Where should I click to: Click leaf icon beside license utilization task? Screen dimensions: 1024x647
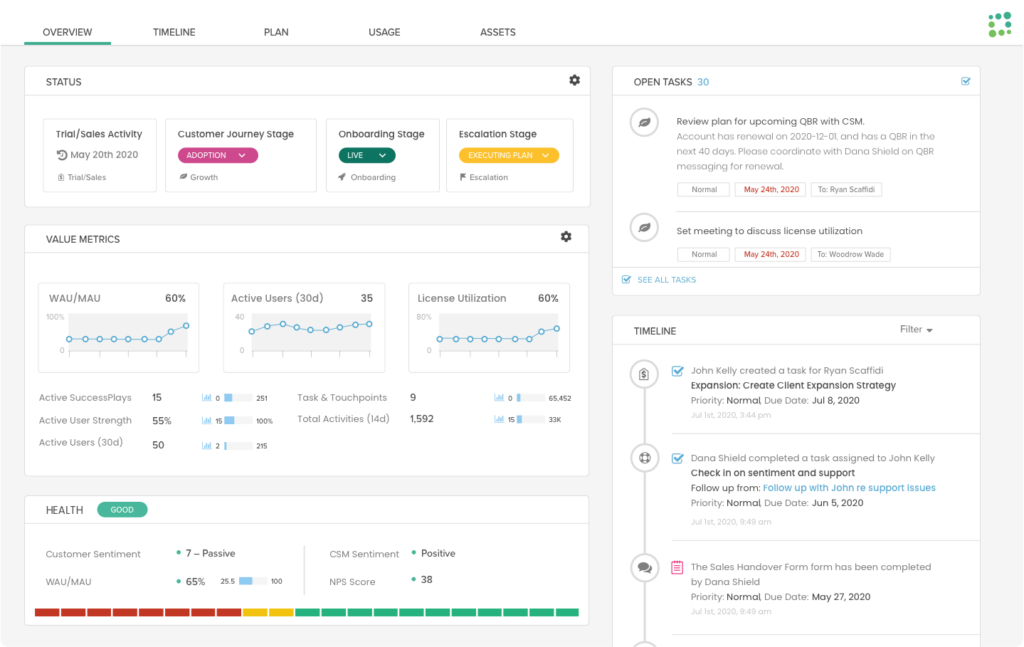point(644,227)
